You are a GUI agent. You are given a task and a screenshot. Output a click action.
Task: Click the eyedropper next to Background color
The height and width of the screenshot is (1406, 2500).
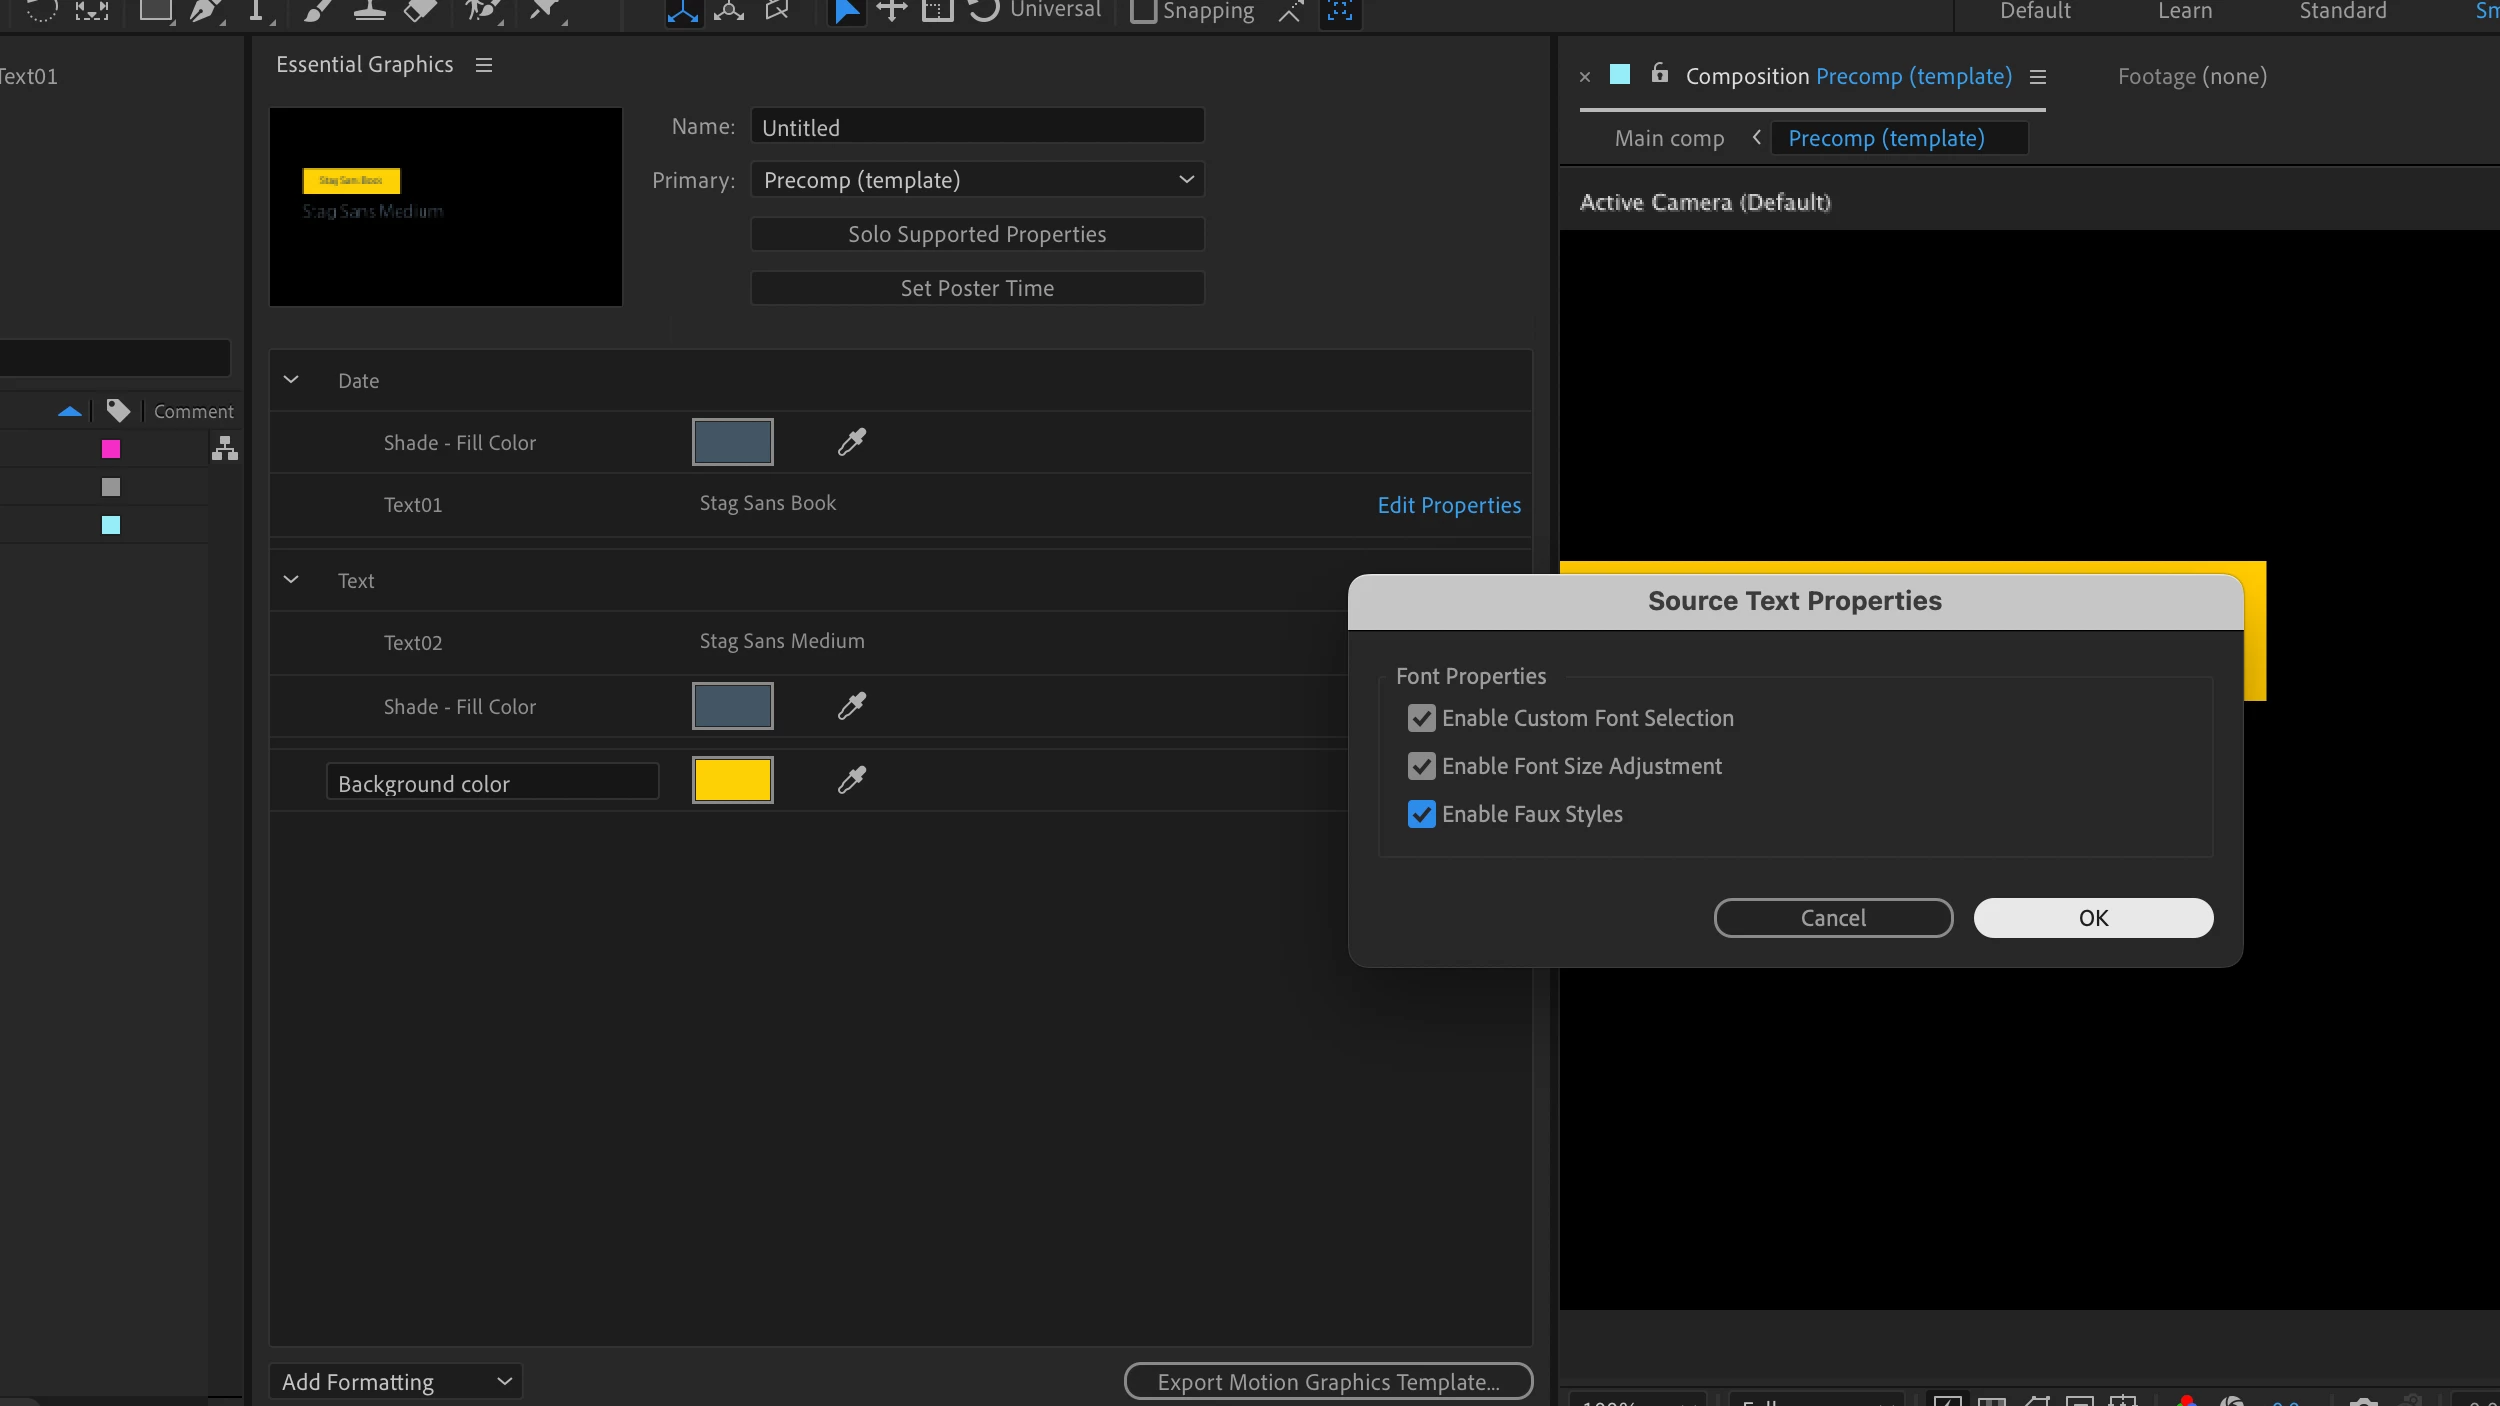(x=852, y=780)
